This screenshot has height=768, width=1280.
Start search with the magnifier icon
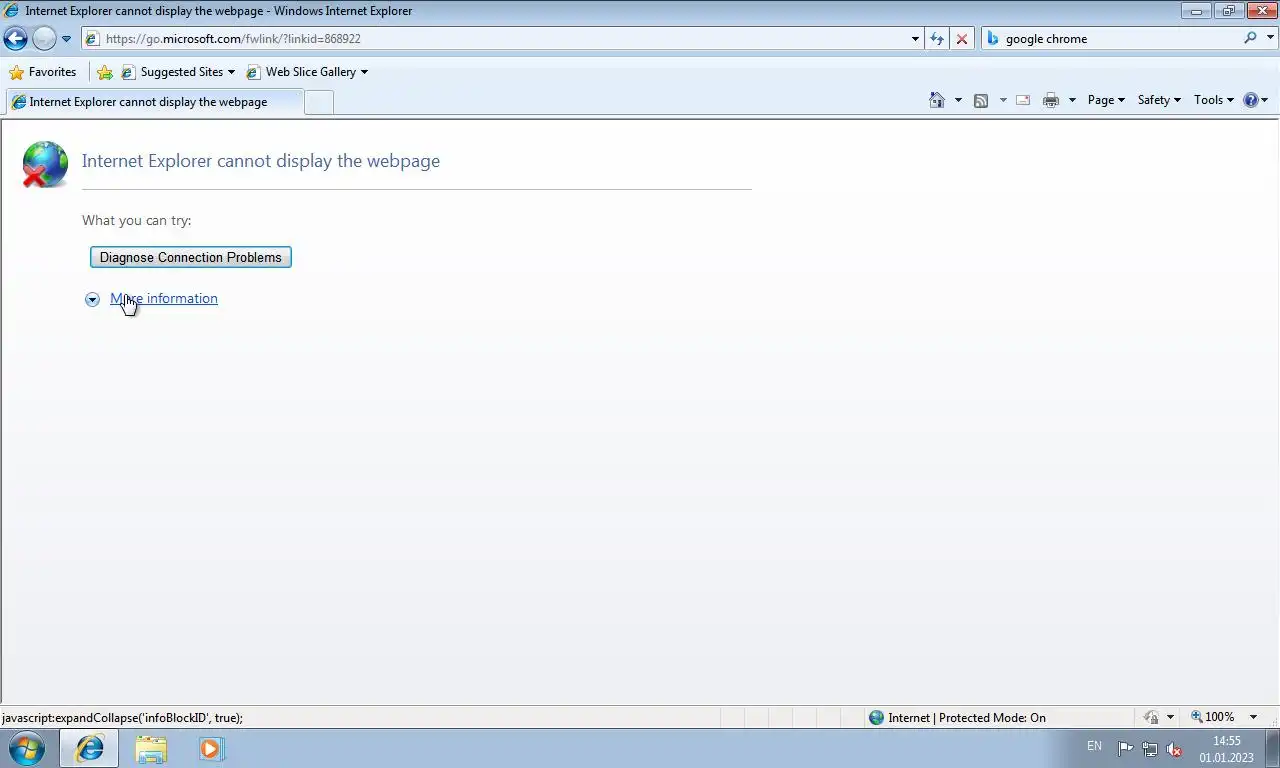[x=1250, y=38]
